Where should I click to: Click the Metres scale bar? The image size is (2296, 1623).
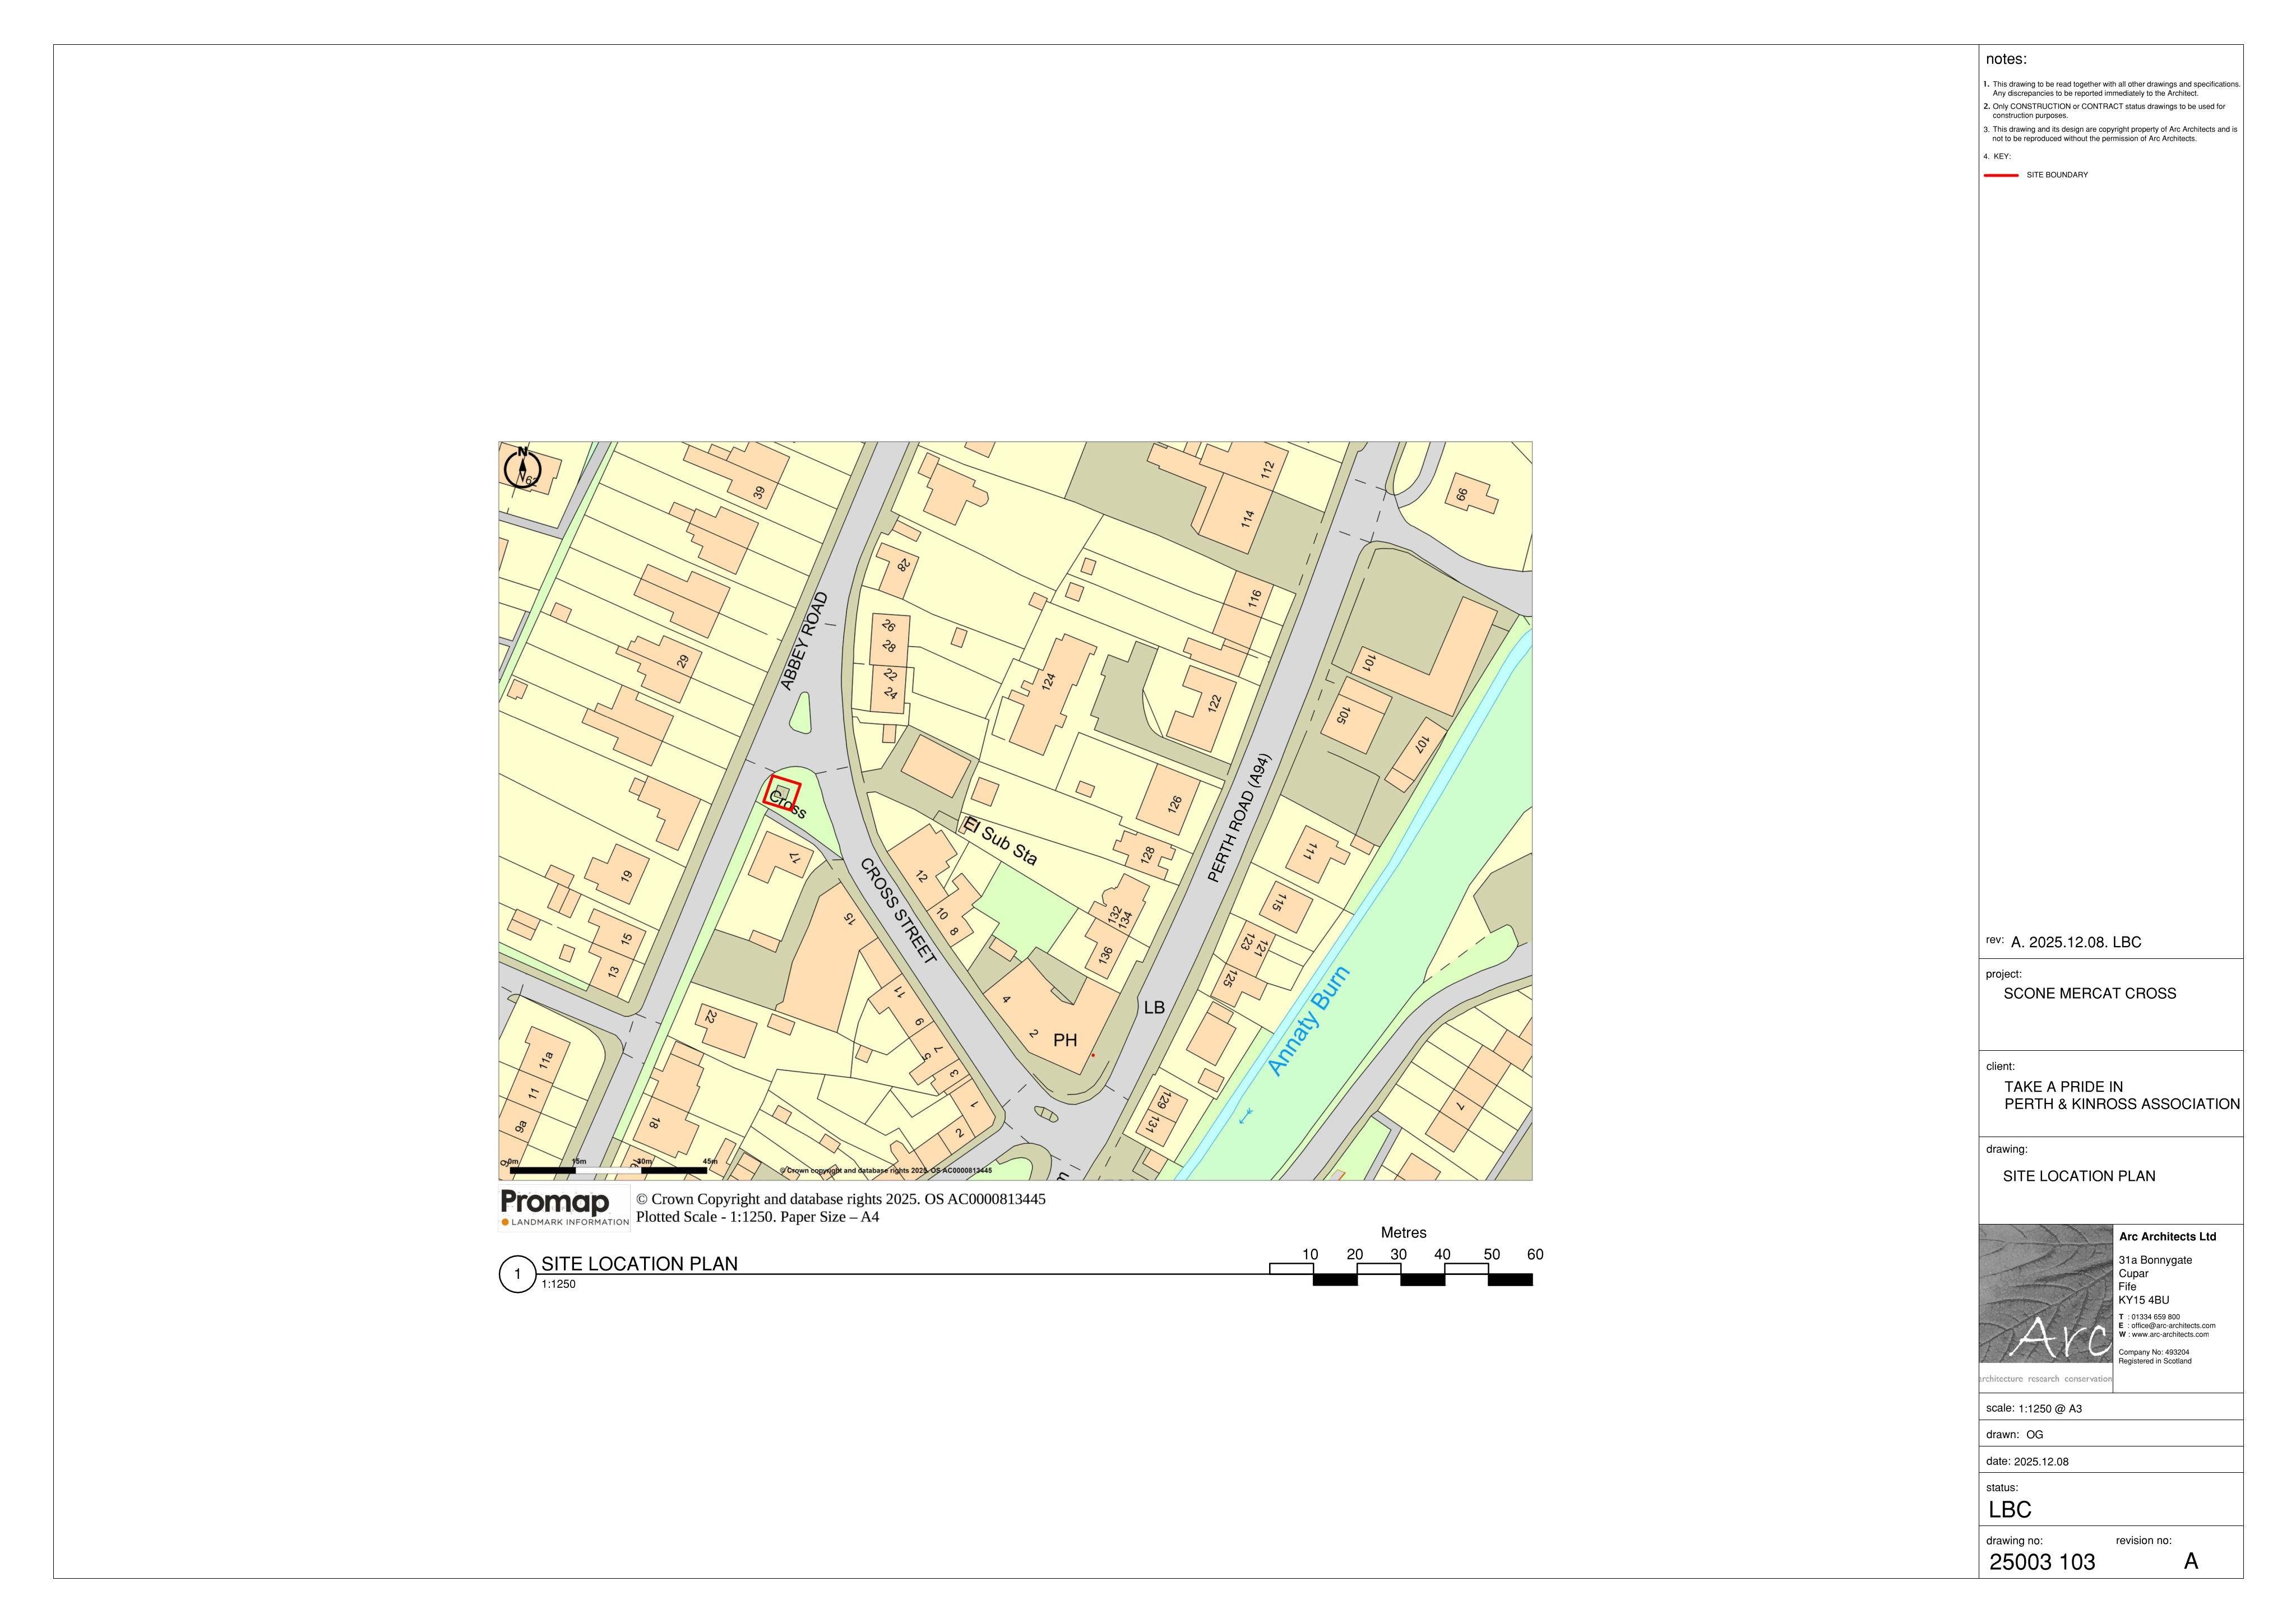coord(1401,1274)
